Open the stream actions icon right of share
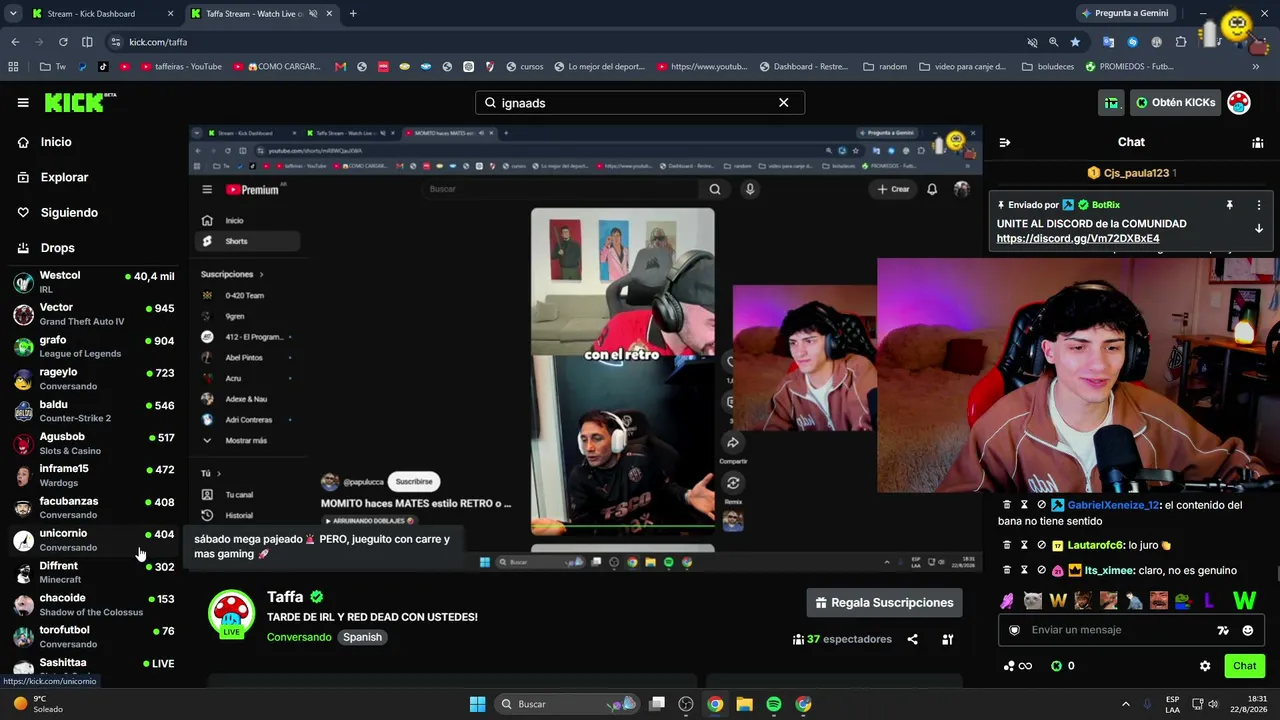The image size is (1280, 720). point(948,639)
